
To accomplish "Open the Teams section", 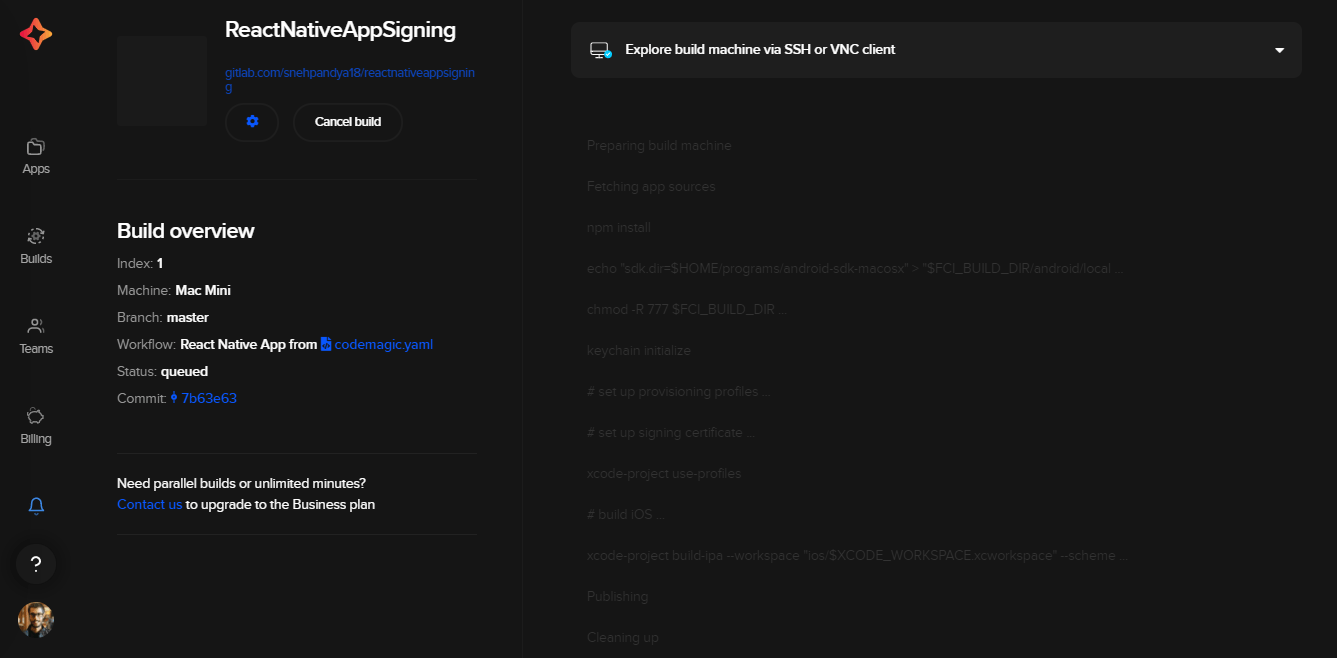I will 36,337.
